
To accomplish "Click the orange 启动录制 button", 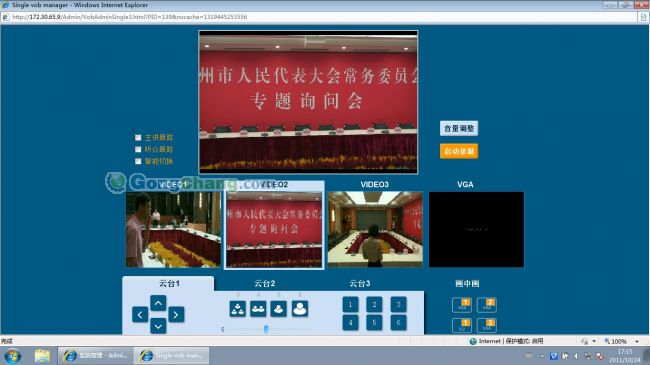I will (459, 151).
